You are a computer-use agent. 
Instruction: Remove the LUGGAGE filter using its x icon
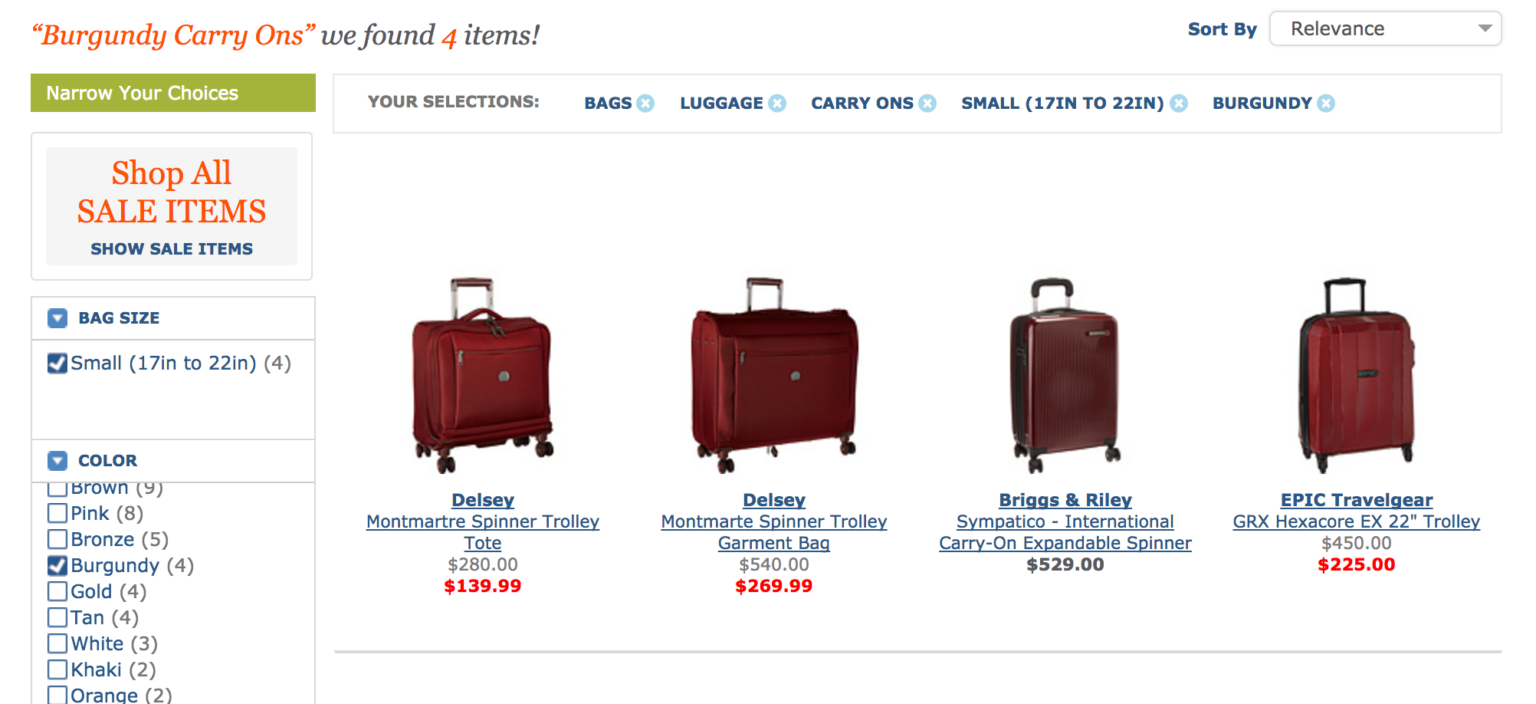(x=777, y=103)
